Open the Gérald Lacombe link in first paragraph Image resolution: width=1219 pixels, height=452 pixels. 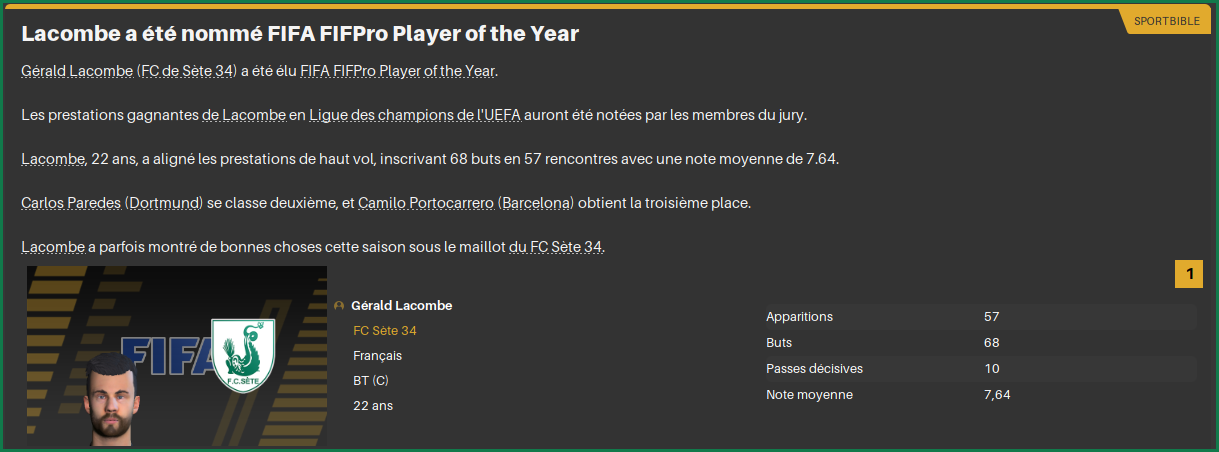click(76, 71)
